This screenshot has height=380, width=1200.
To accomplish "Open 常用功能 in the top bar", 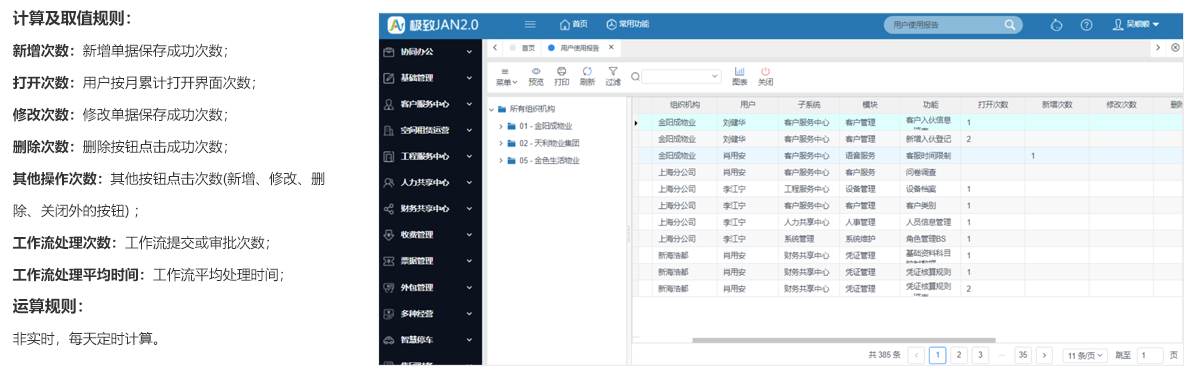I will (627, 24).
